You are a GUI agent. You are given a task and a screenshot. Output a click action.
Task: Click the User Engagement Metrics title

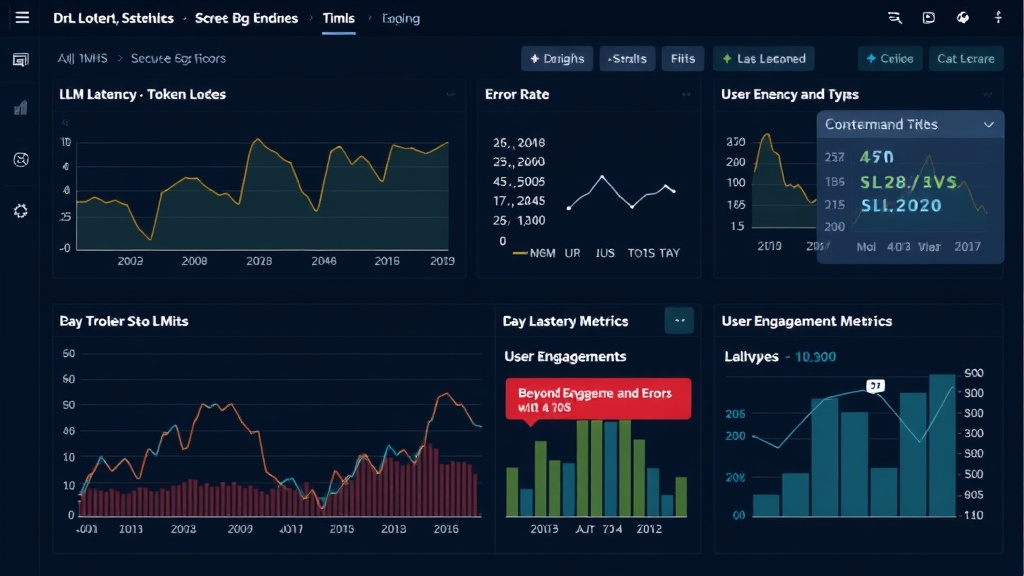(x=807, y=321)
